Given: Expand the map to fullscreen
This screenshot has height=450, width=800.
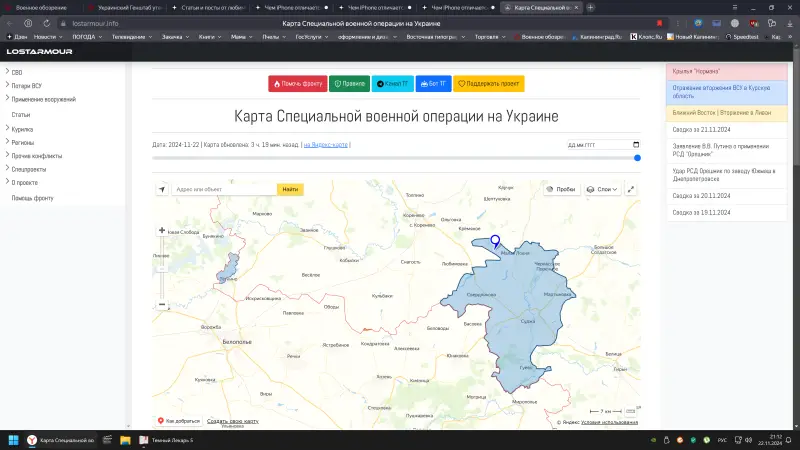Looking at the screenshot, I should [x=631, y=189].
